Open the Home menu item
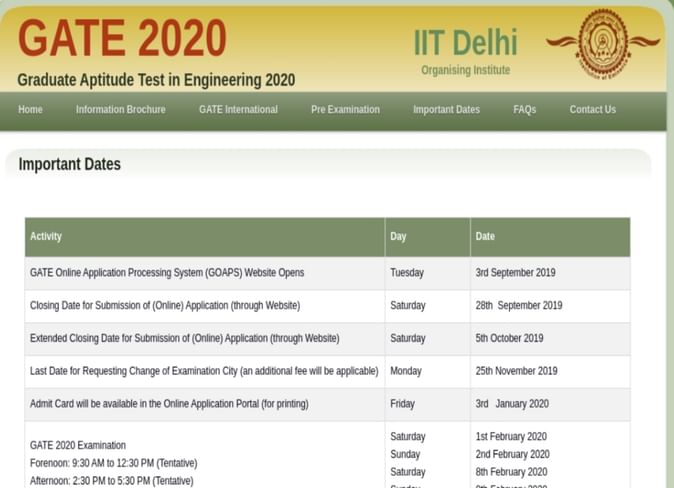This screenshot has height=488, width=674. (x=30, y=110)
